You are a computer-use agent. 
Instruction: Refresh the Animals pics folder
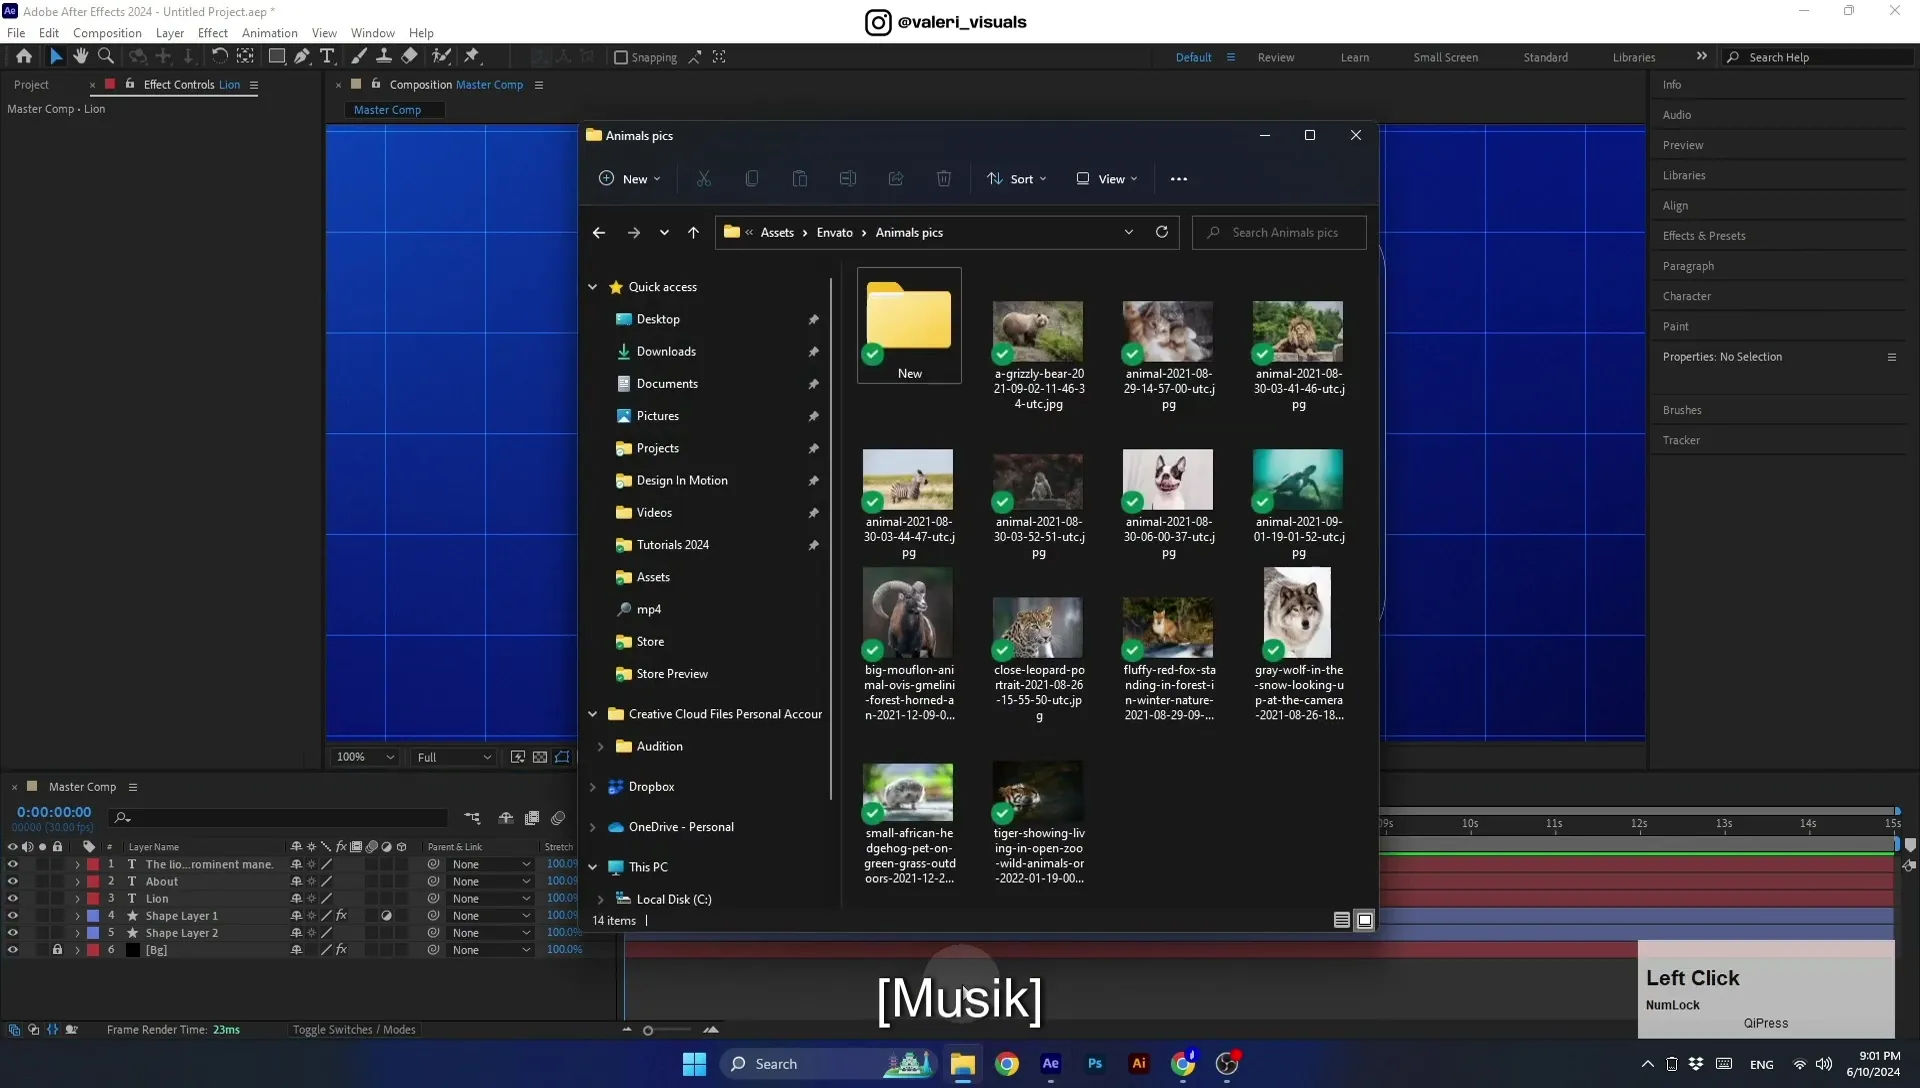(x=1161, y=232)
